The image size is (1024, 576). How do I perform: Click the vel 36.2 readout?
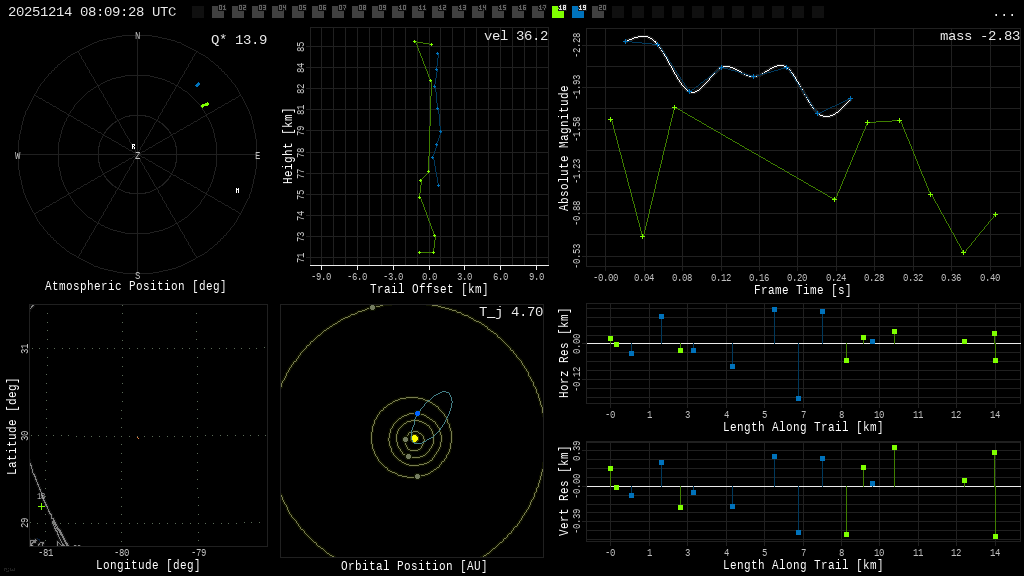(516, 36)
